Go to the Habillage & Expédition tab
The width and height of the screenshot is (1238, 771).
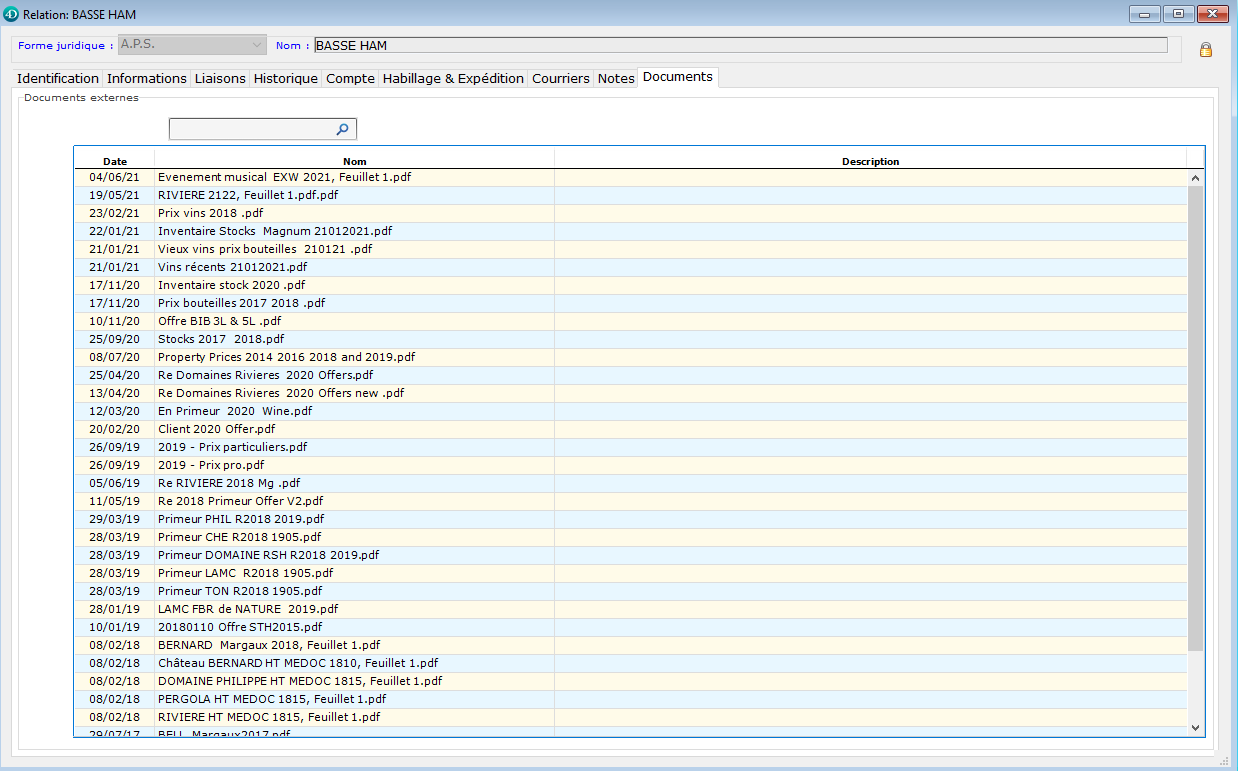(453, 78)
